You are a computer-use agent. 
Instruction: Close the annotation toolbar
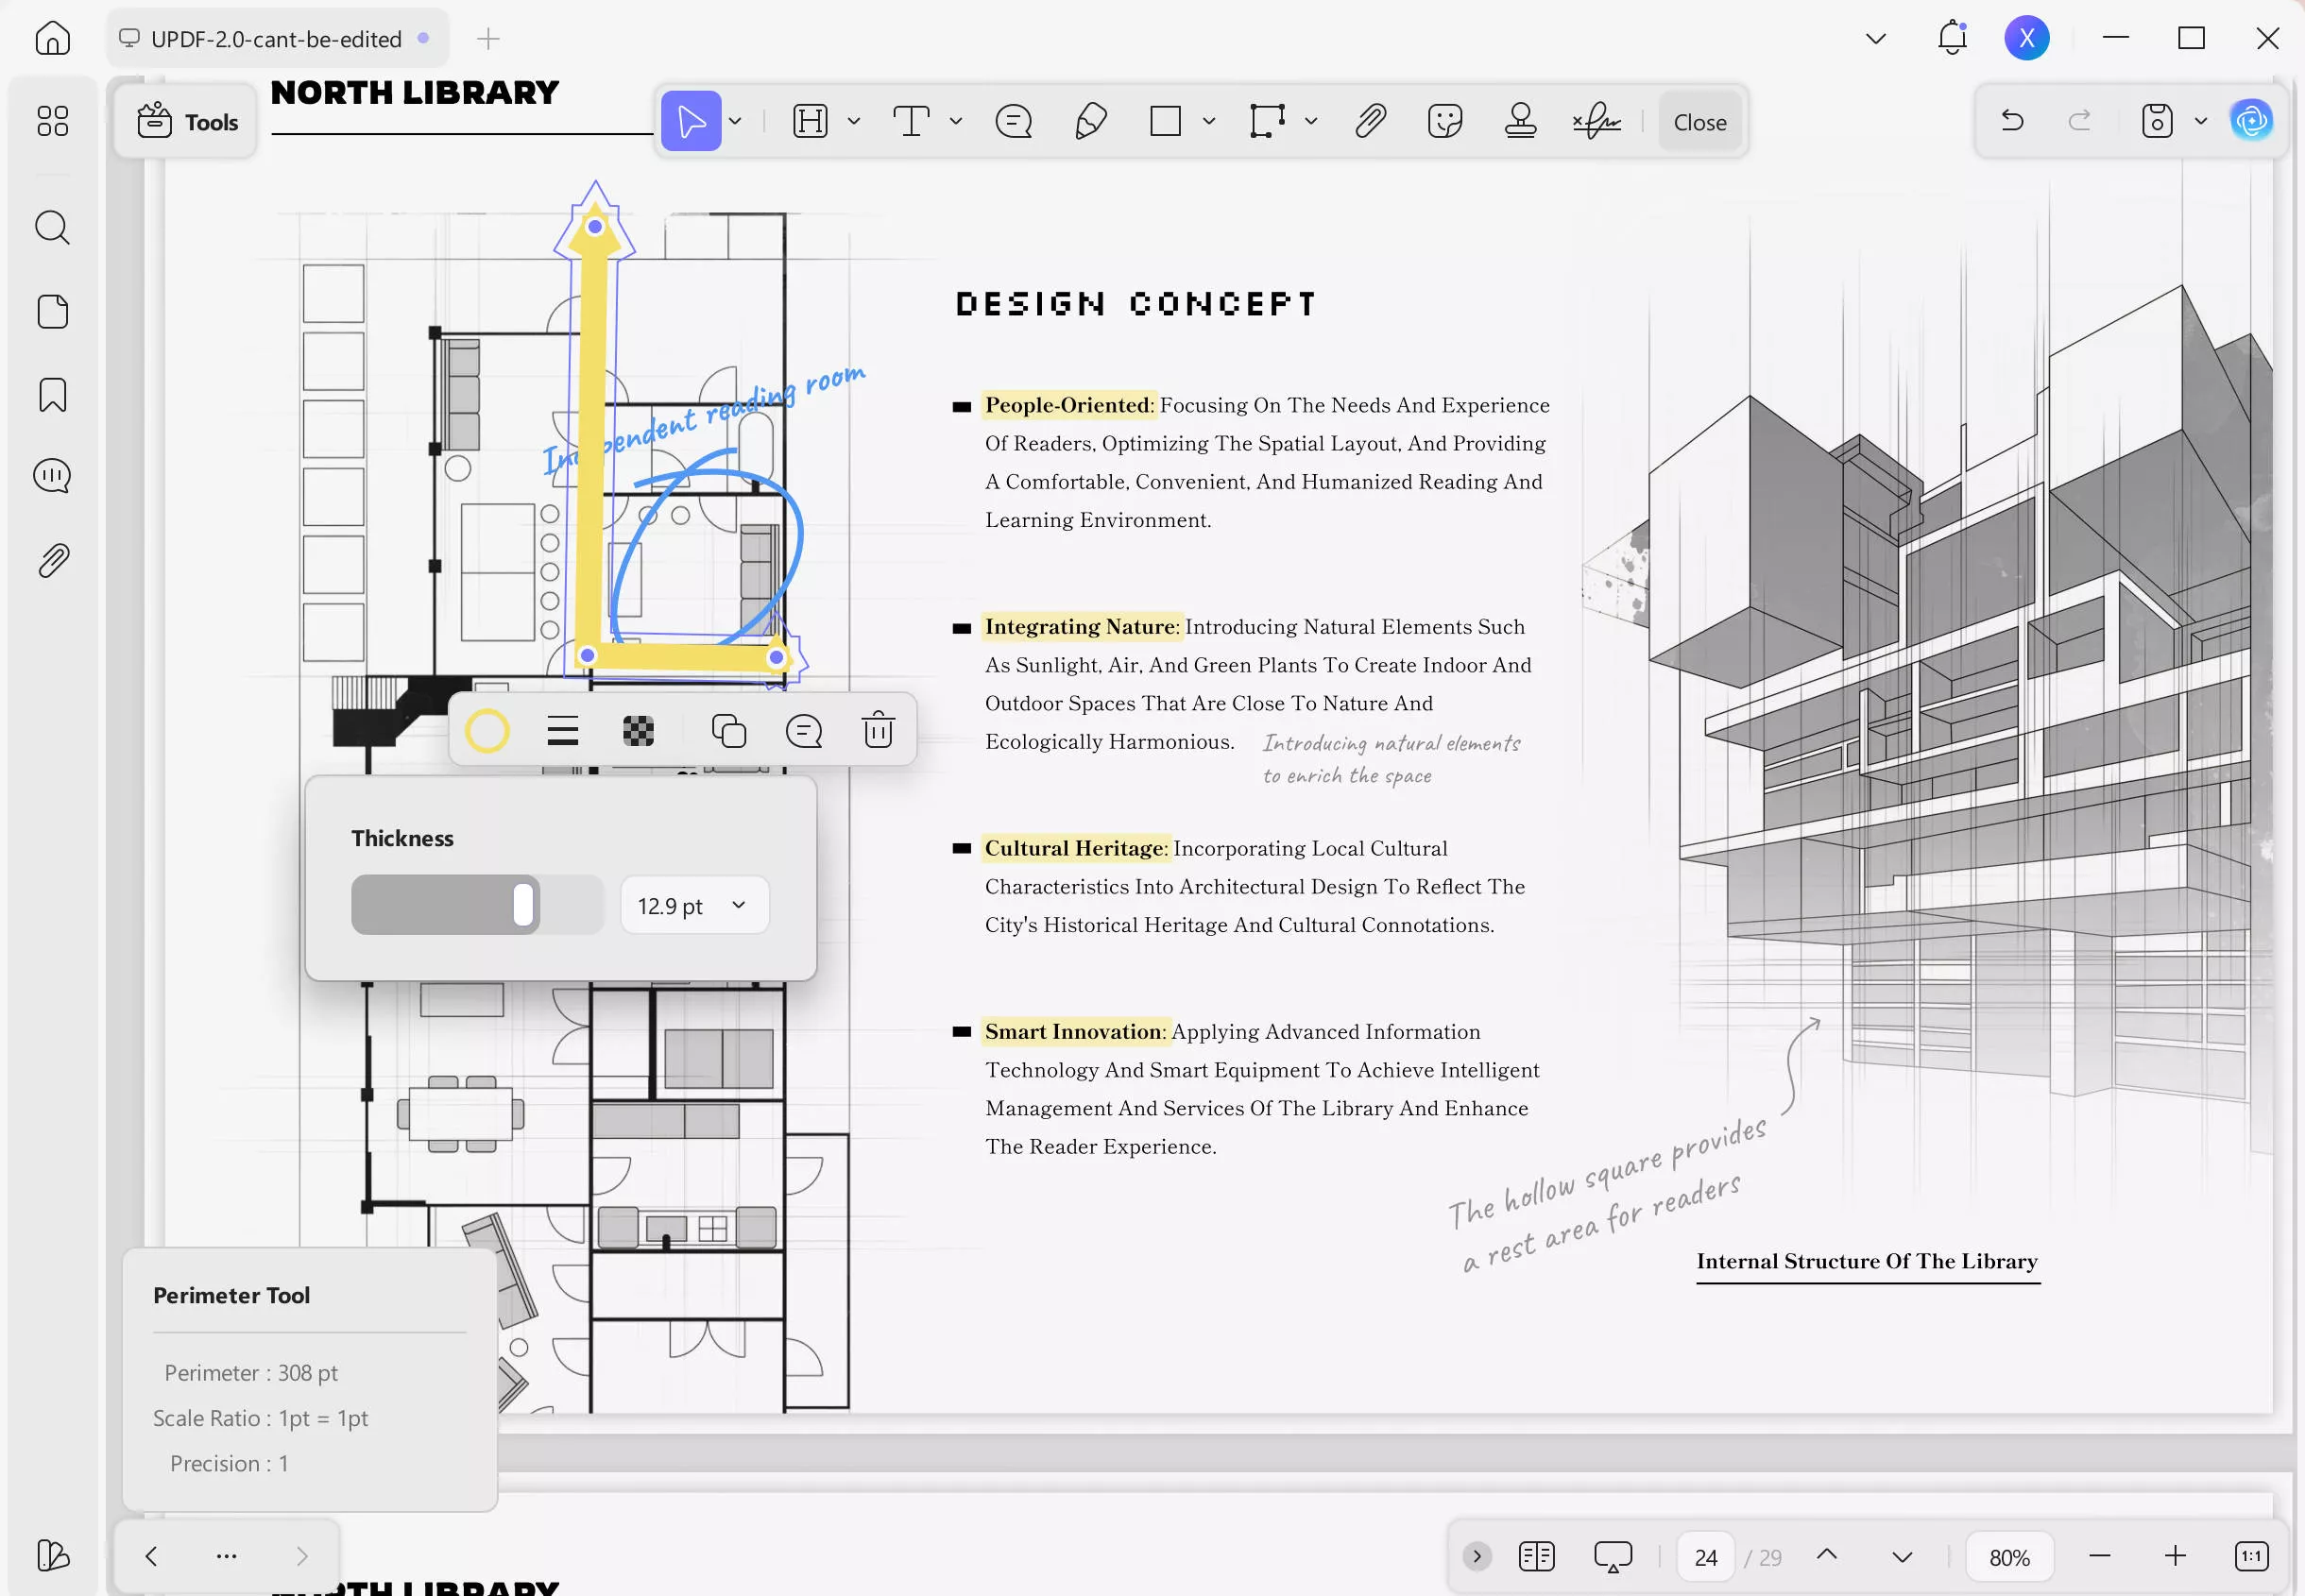click(x=1699, y=122)
